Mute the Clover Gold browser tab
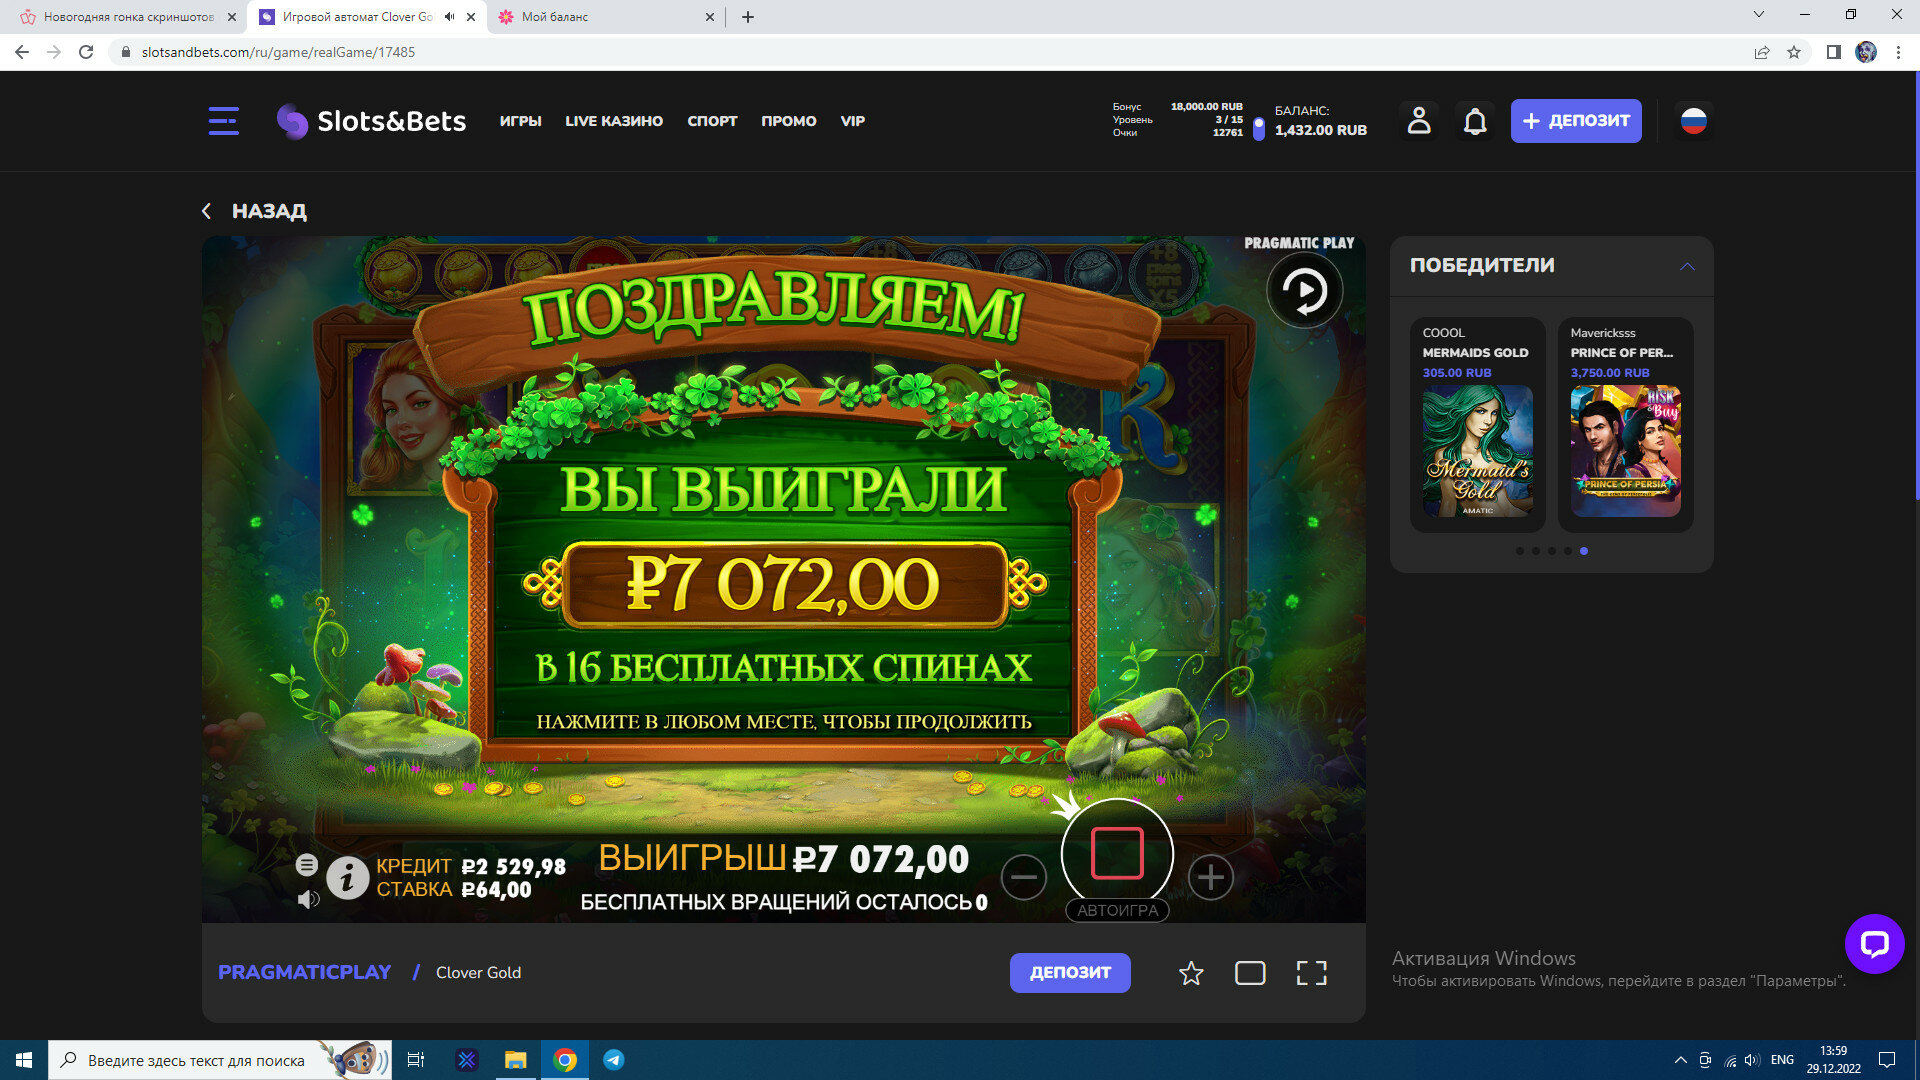Image resolution: width=1920 pixels, height=1080 pixels. 450,17
